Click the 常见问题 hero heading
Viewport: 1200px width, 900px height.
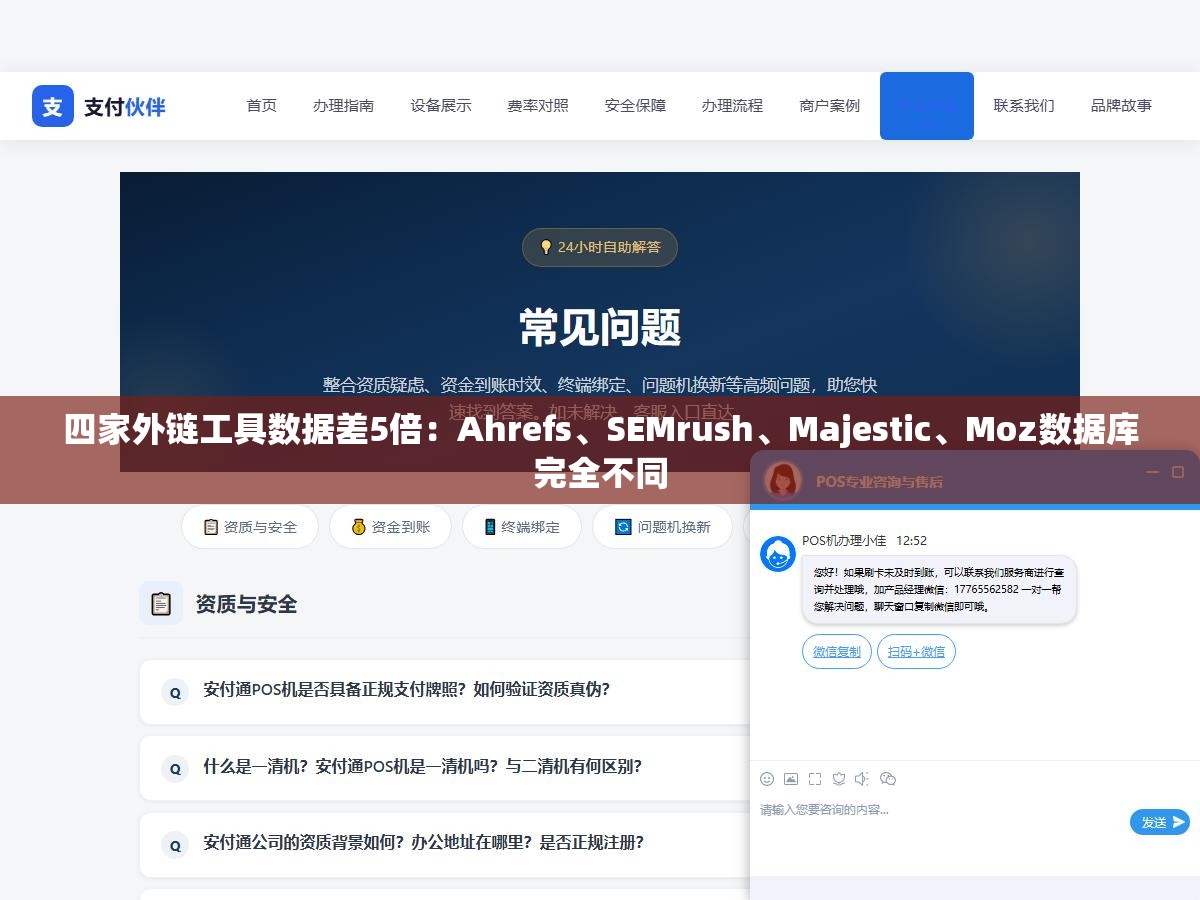click(600, 327)
